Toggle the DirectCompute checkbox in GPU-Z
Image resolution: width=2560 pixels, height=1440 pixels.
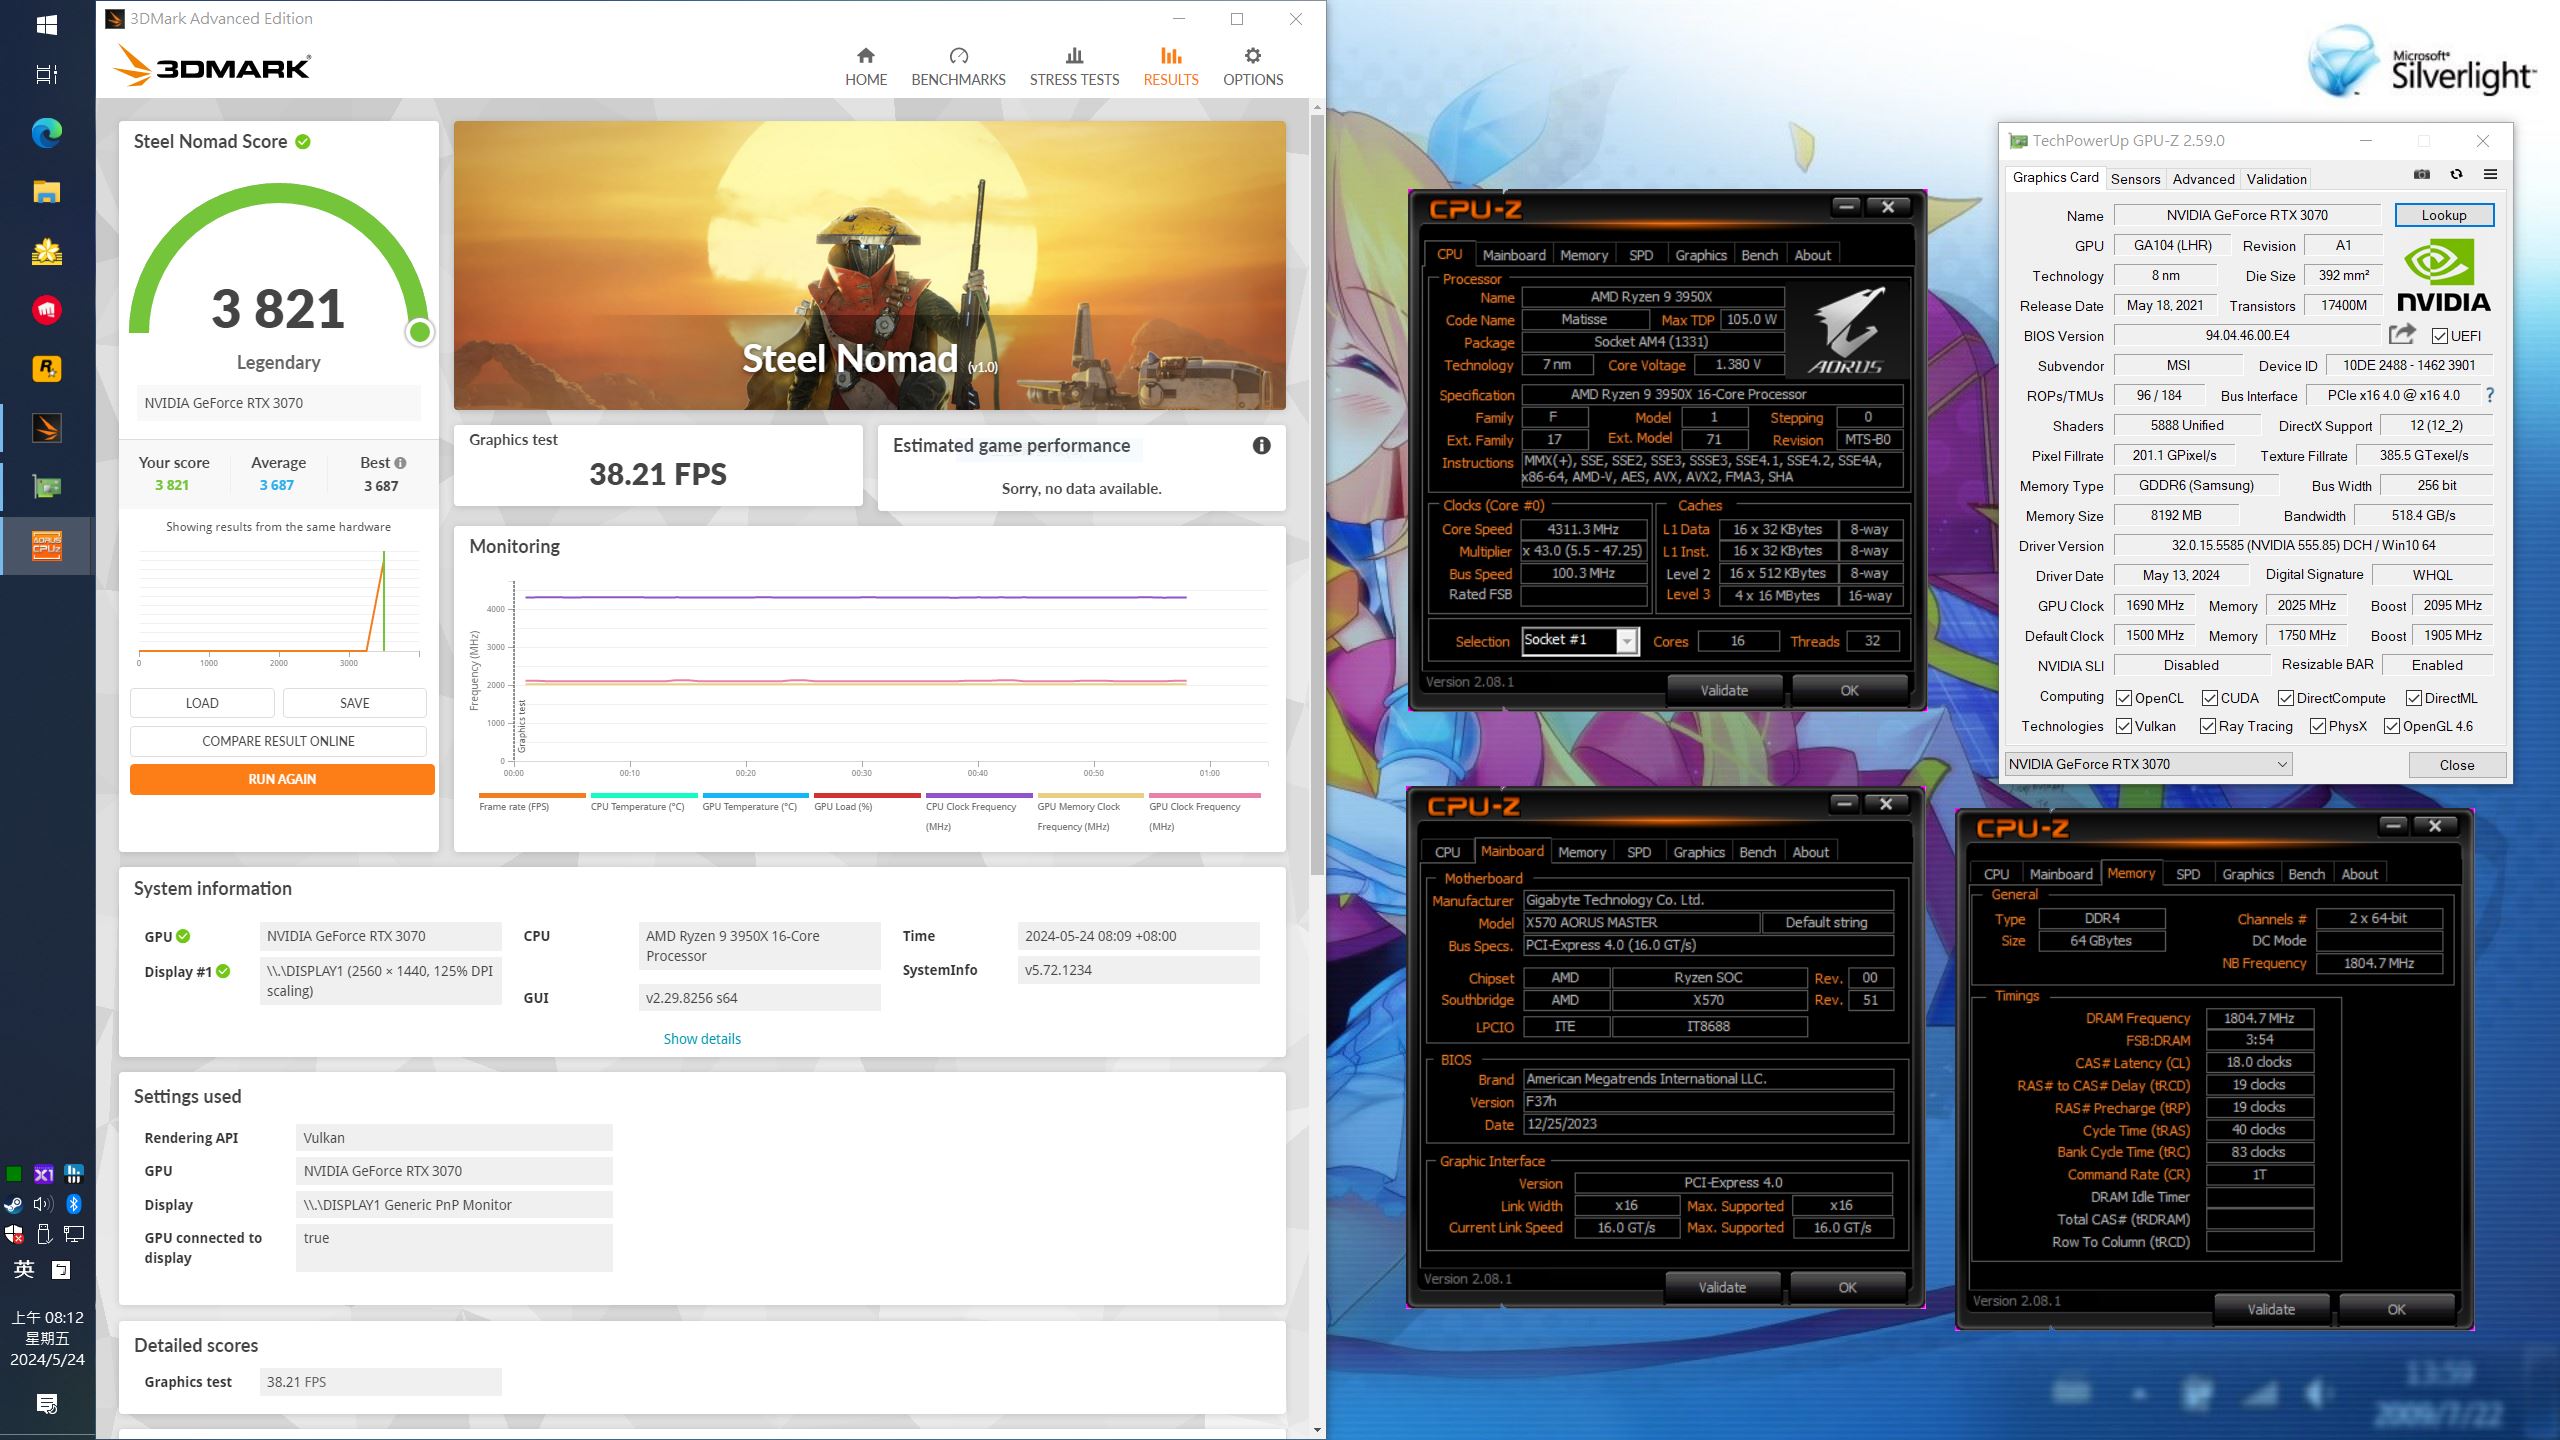tap(2286, 698)
